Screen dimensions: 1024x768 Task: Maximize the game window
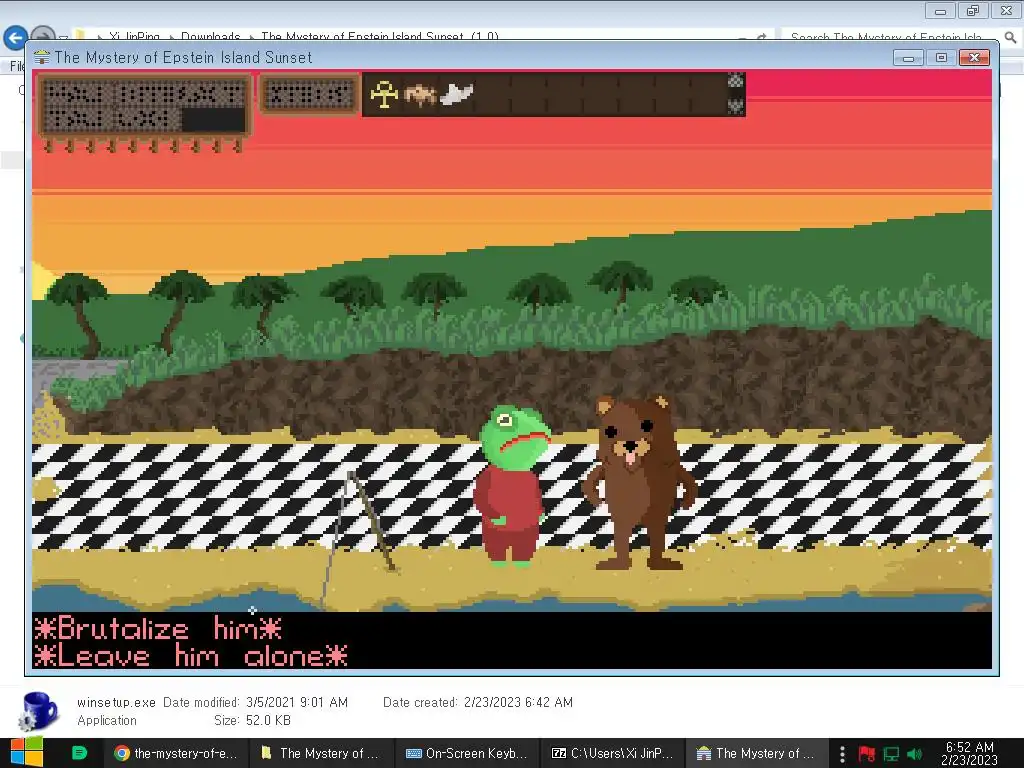coord(941,57)
